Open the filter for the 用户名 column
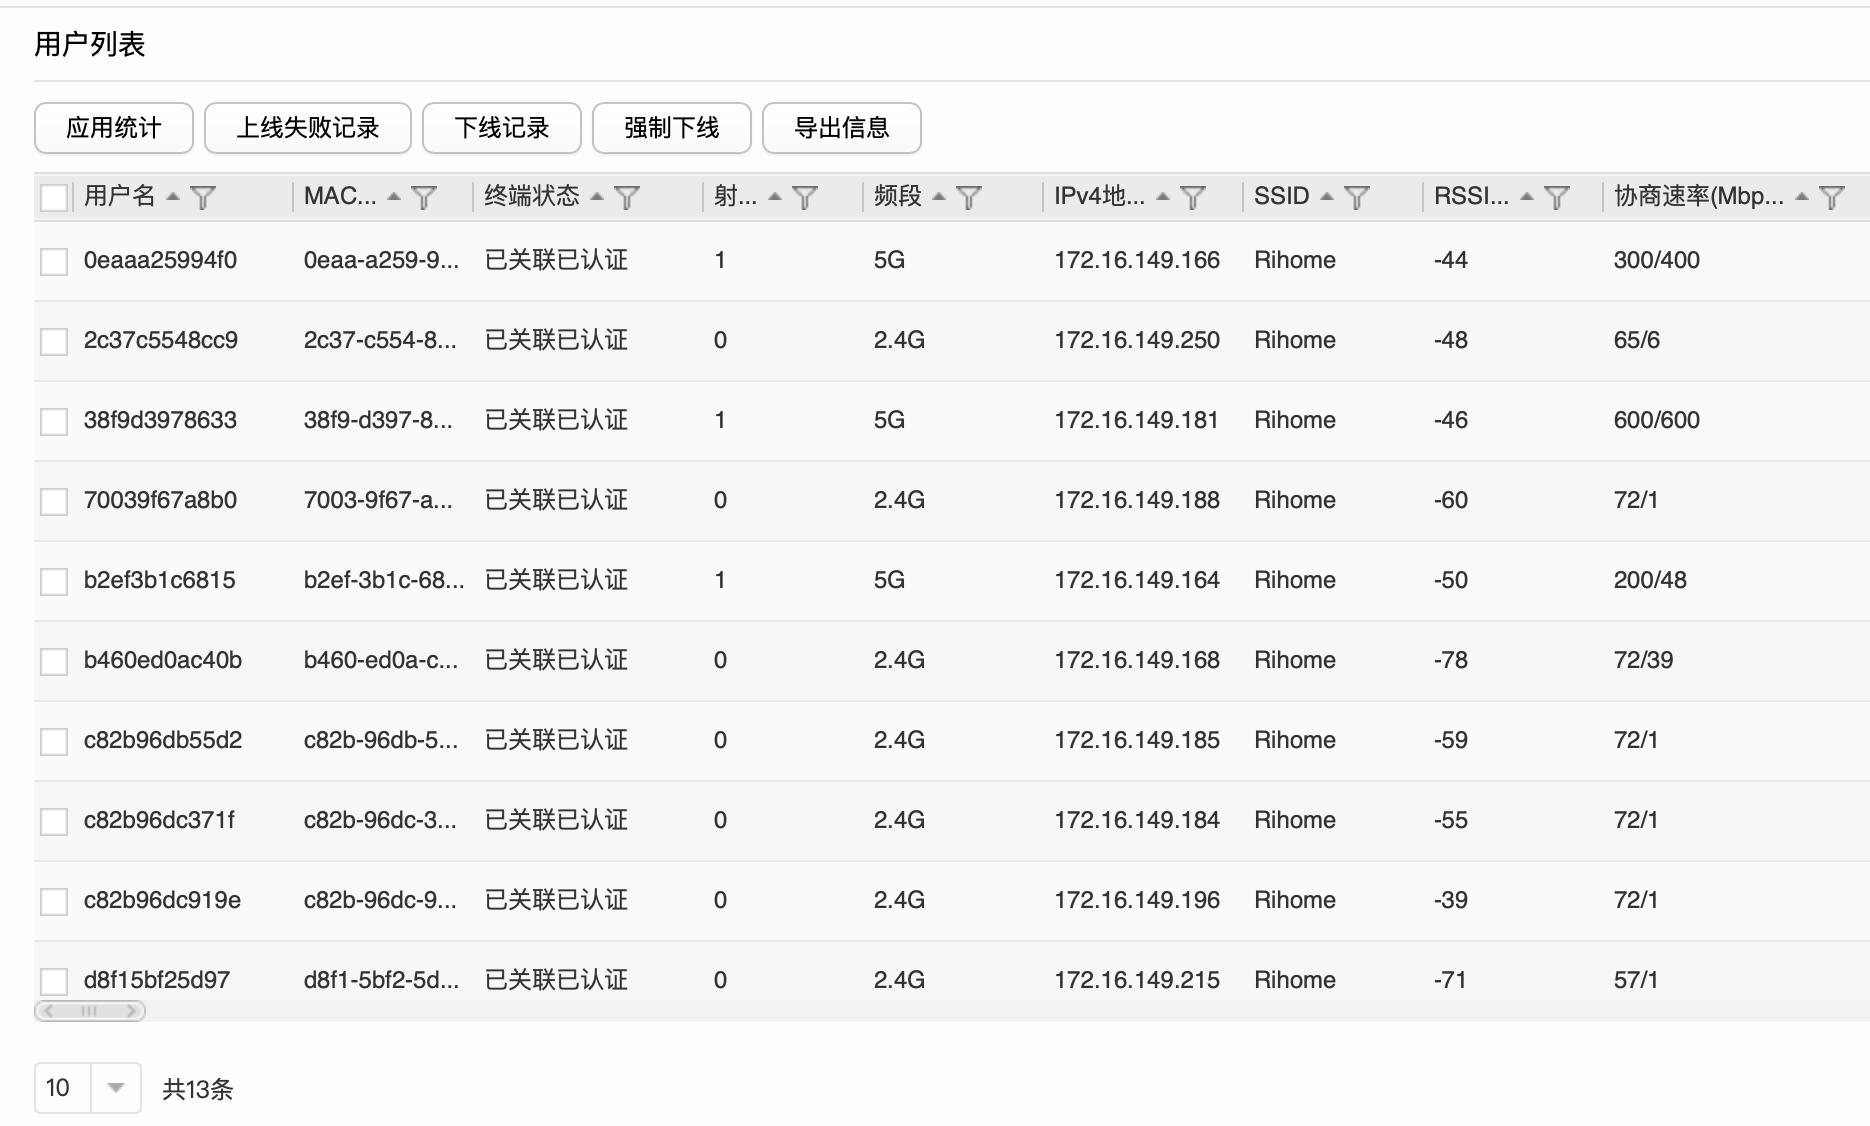Viewport: 1870px width, 1126px height. point(205,197)
